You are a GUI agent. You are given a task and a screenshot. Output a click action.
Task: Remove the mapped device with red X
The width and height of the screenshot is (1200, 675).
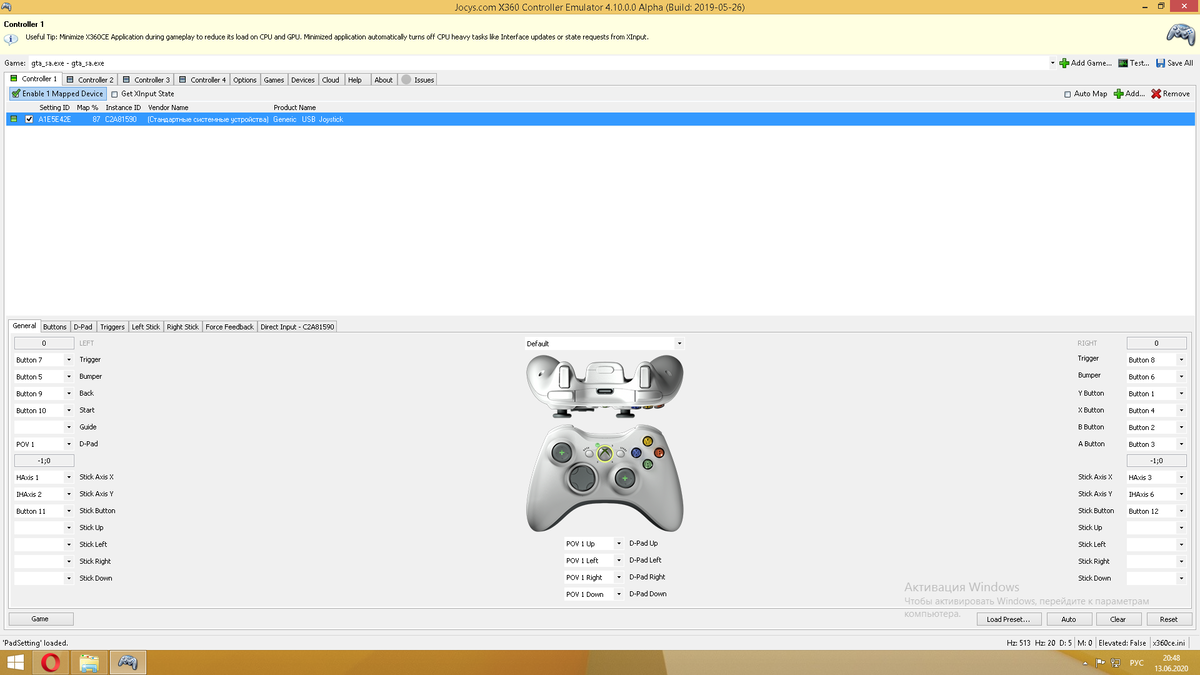coord(1170,93)
